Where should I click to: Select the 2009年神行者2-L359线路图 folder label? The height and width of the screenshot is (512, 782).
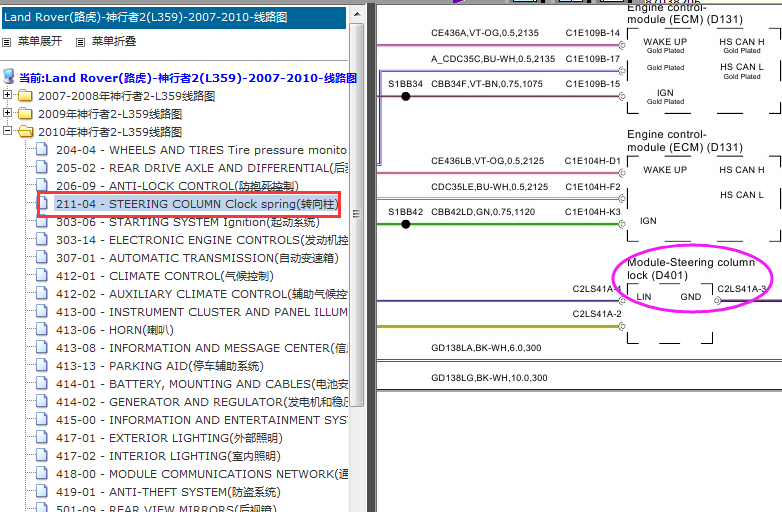[110, 114]
